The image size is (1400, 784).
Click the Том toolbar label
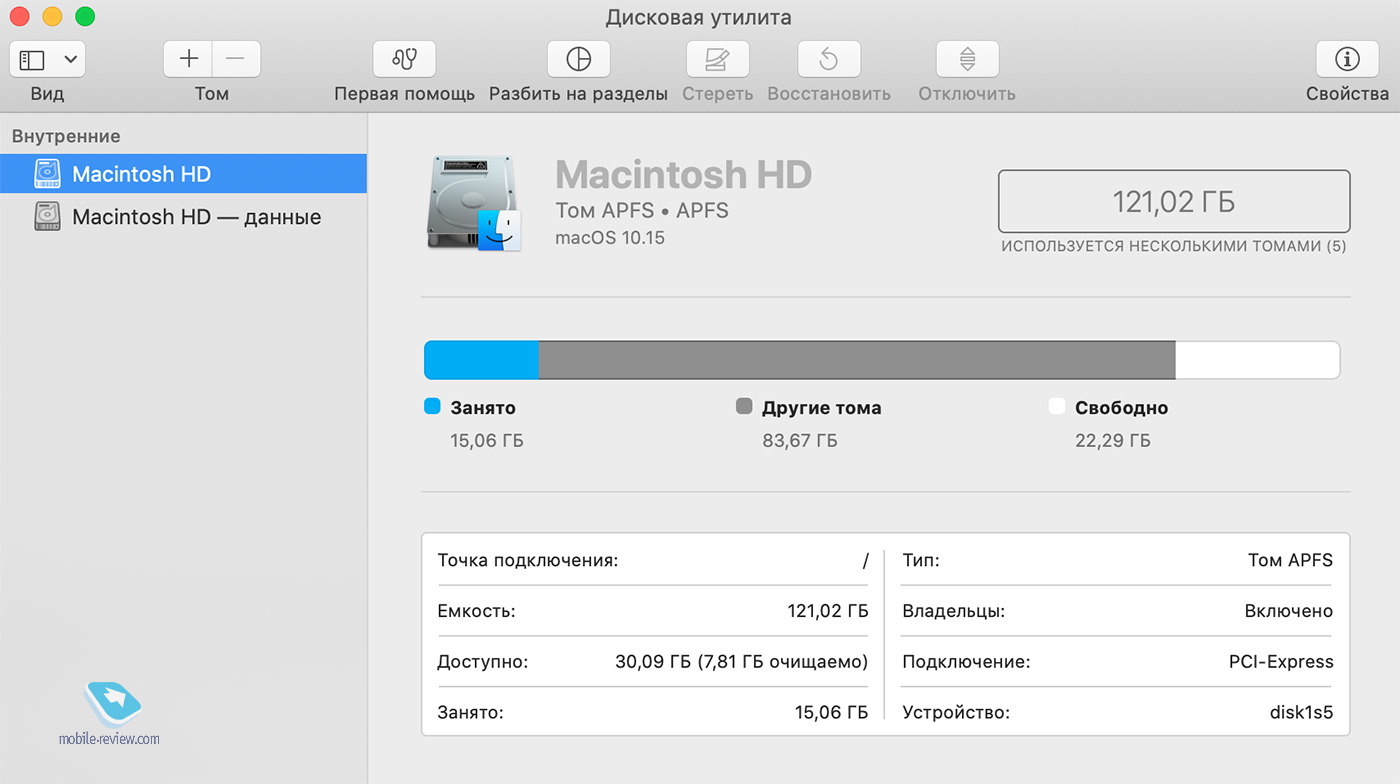(x=212, y=94)
